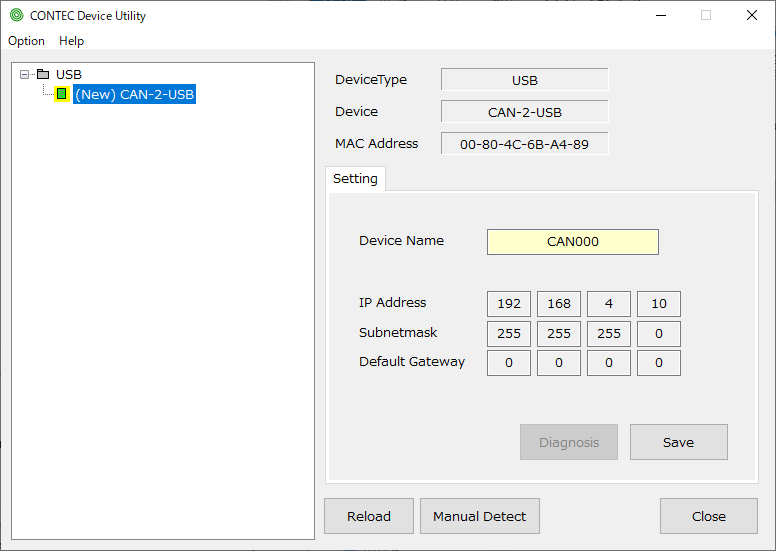Close the window with title bar X
The height and width of the screenshot is (551, 776).
tap(752, 15)
